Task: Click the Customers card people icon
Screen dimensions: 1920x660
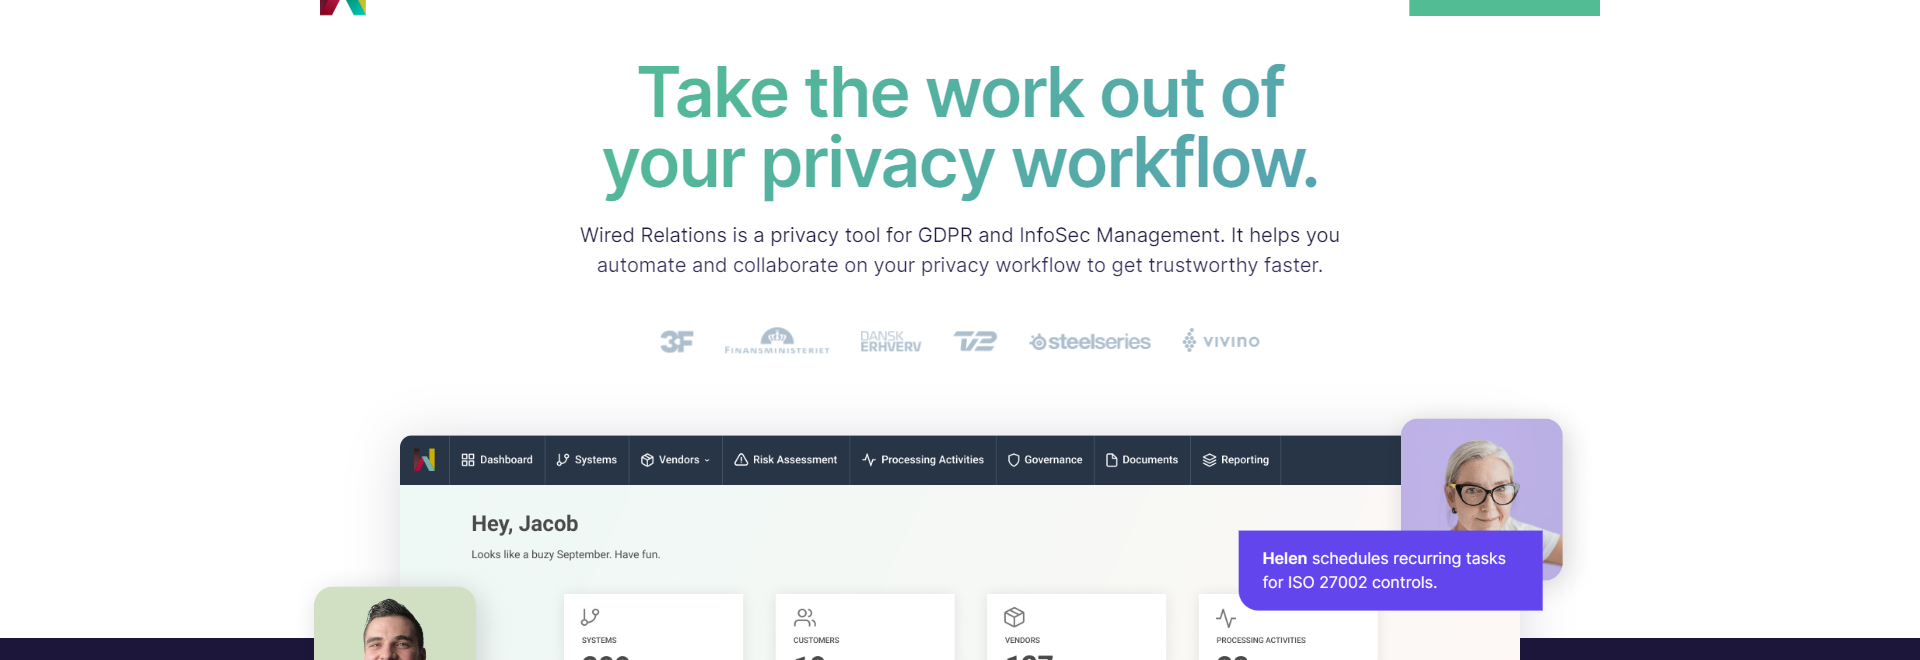Action: [x=805, y=617]
